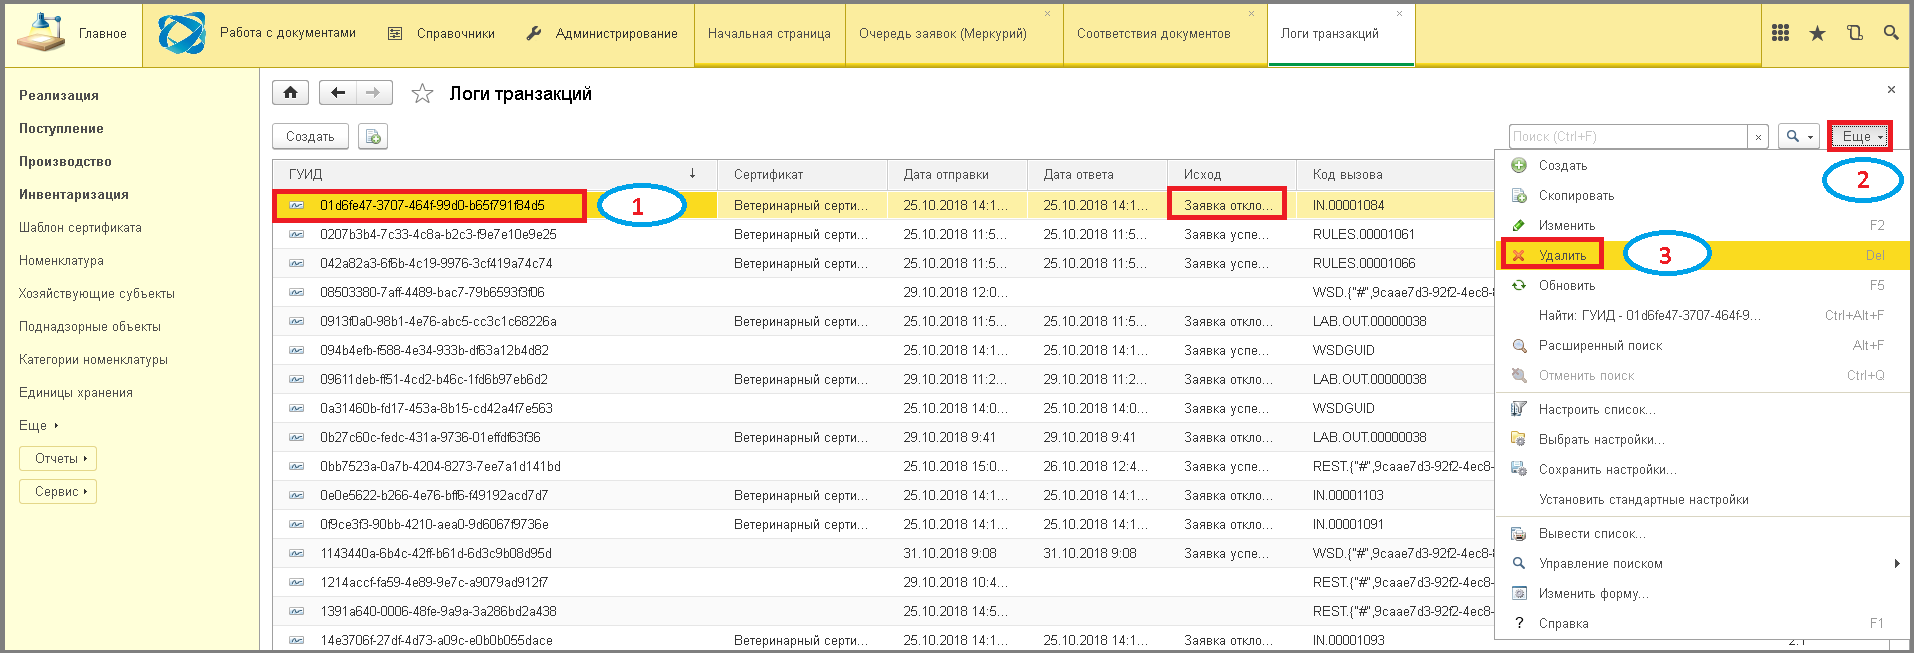The height and width of the screenshot is (653, 1914).
Task: Expand Еще in the left sidebar
Action: click(39, 425)
